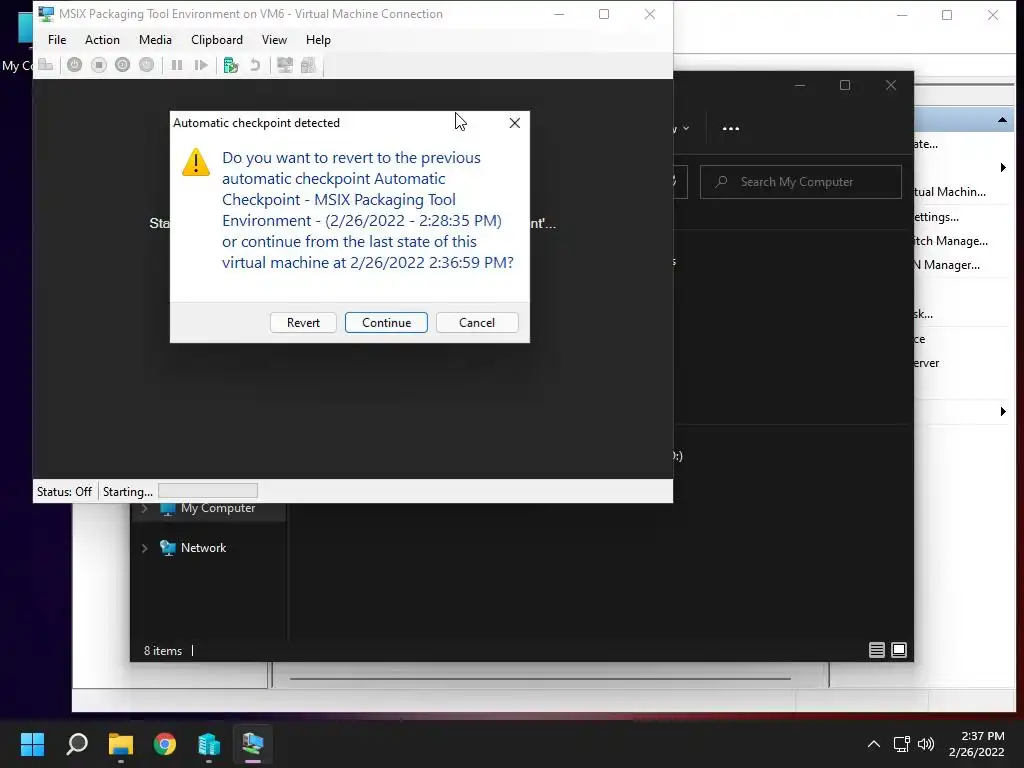Click the Pause toolbar icon

[176, 65]
